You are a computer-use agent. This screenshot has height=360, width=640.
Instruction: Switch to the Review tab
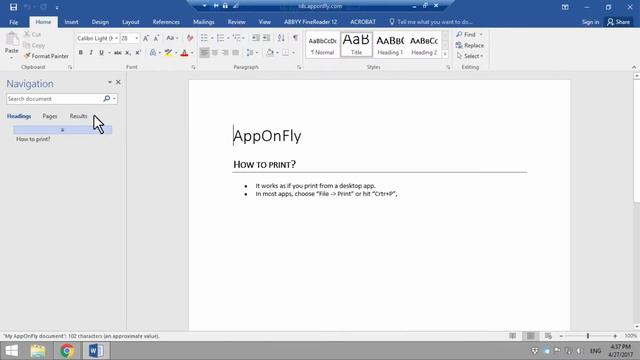(x=236, y=22)
